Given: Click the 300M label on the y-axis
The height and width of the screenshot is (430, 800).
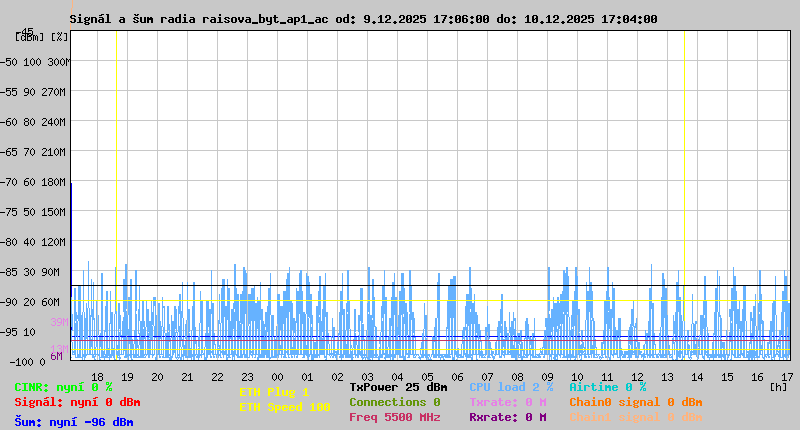Looking at the screenshot, I should click(59, 62).
